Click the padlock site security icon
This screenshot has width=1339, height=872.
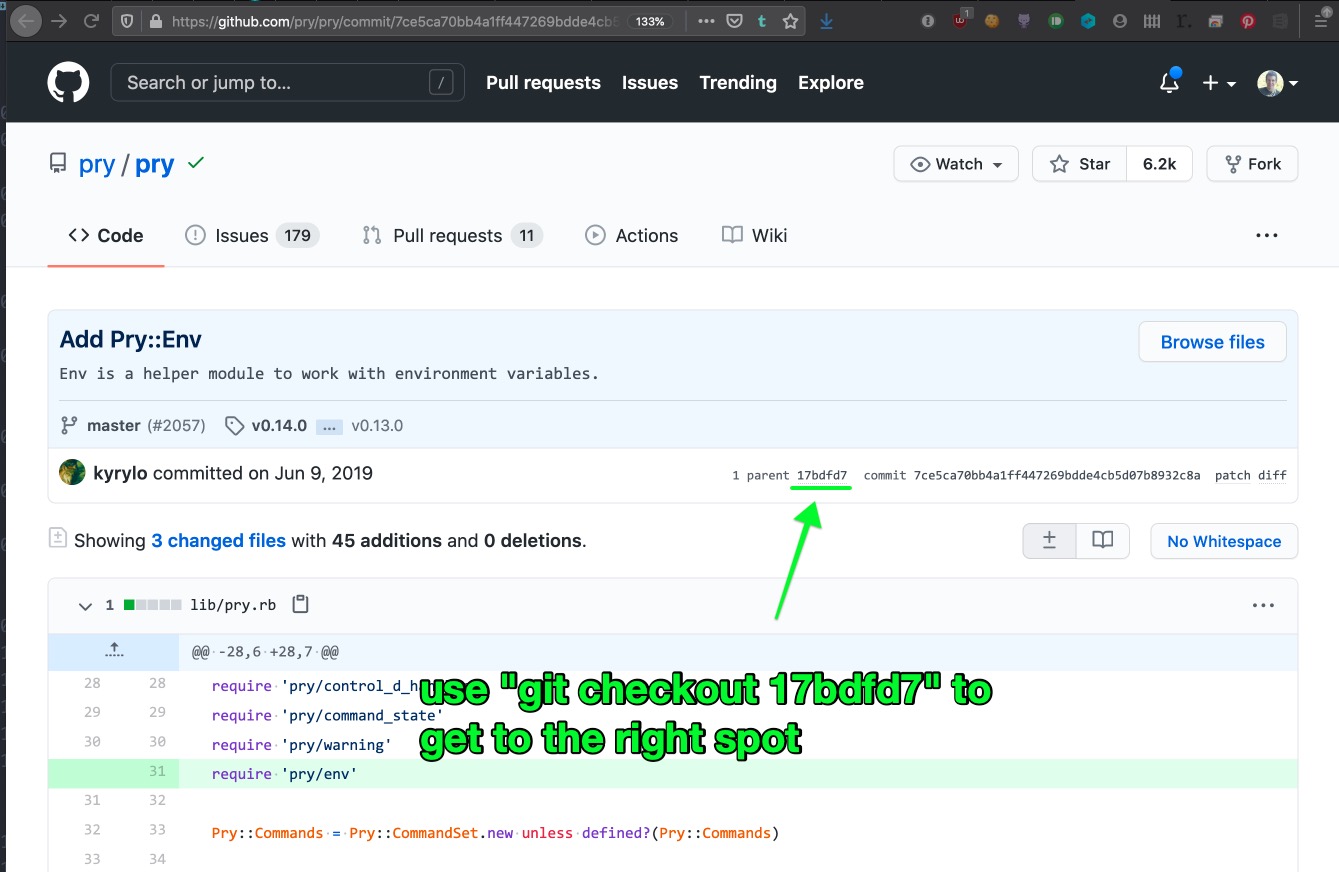[x=154, y=21]
